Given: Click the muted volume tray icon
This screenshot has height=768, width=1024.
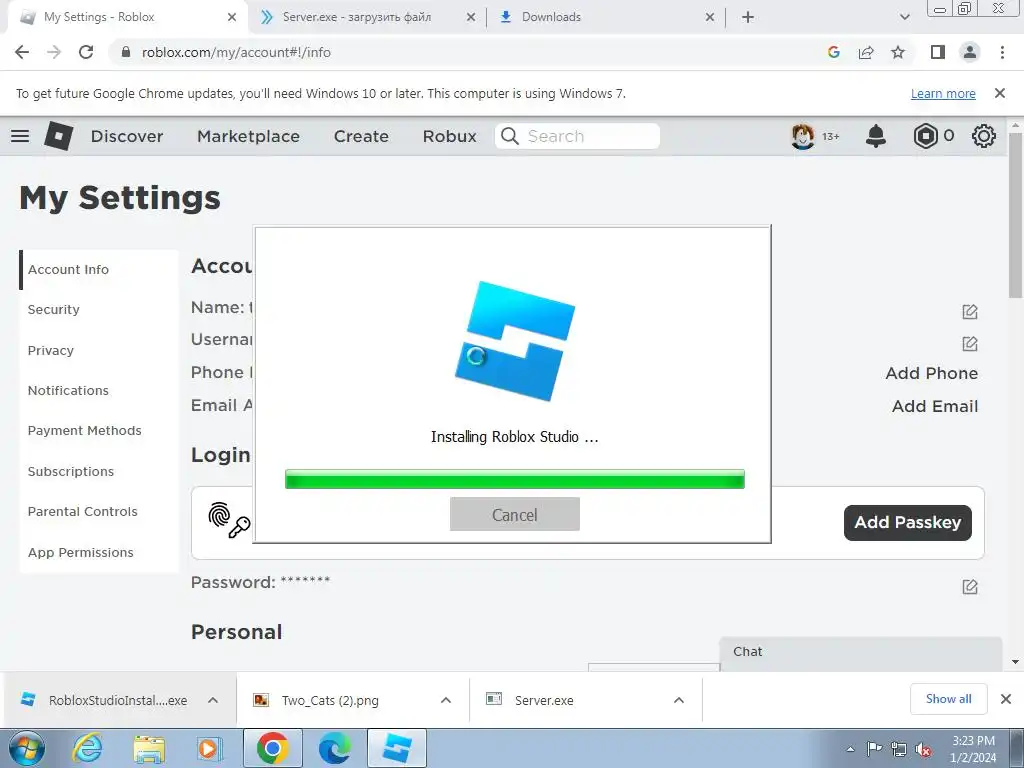Looking at the screenshot, I should coord(923,749).
